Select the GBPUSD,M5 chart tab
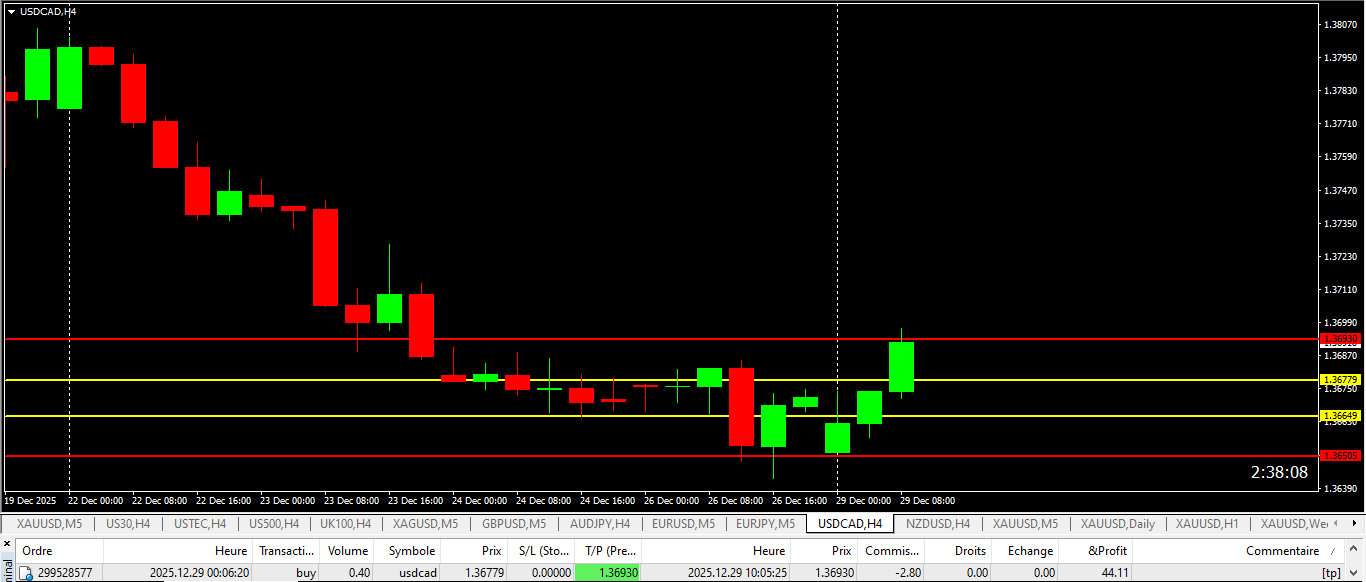1366x582 pixels. pos(513,523)
